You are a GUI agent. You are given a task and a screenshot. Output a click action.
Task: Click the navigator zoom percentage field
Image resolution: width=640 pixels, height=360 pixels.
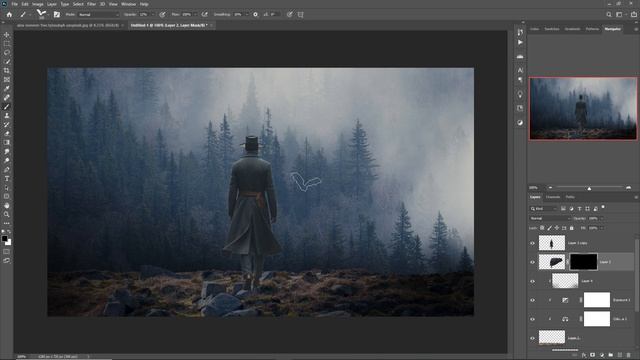pos(534,188)
